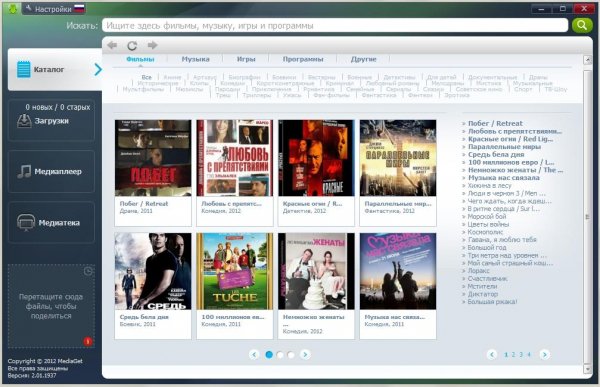Filter by Аниме genre
Image resolution: width=600 pixels, height=387 pixels.
pyautogui.click(x=172, y=77)
